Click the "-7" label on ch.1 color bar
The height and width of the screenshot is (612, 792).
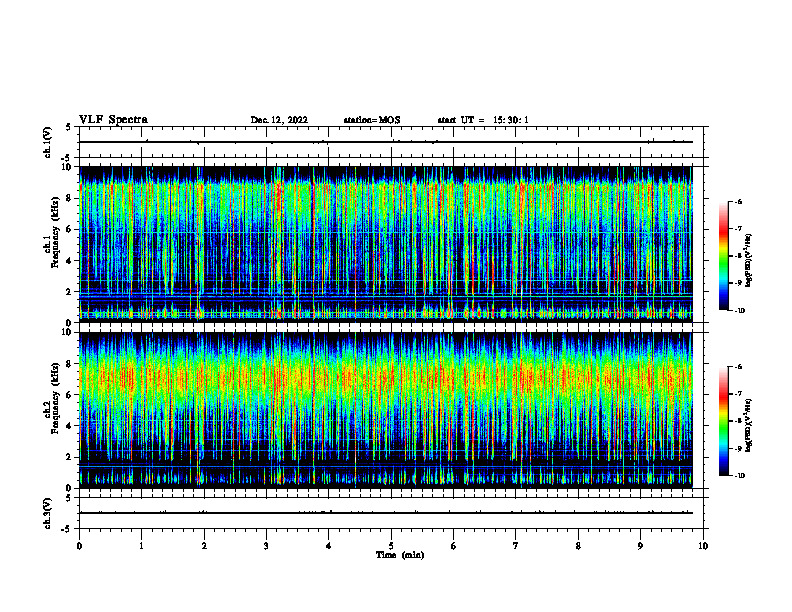point(738,229)
